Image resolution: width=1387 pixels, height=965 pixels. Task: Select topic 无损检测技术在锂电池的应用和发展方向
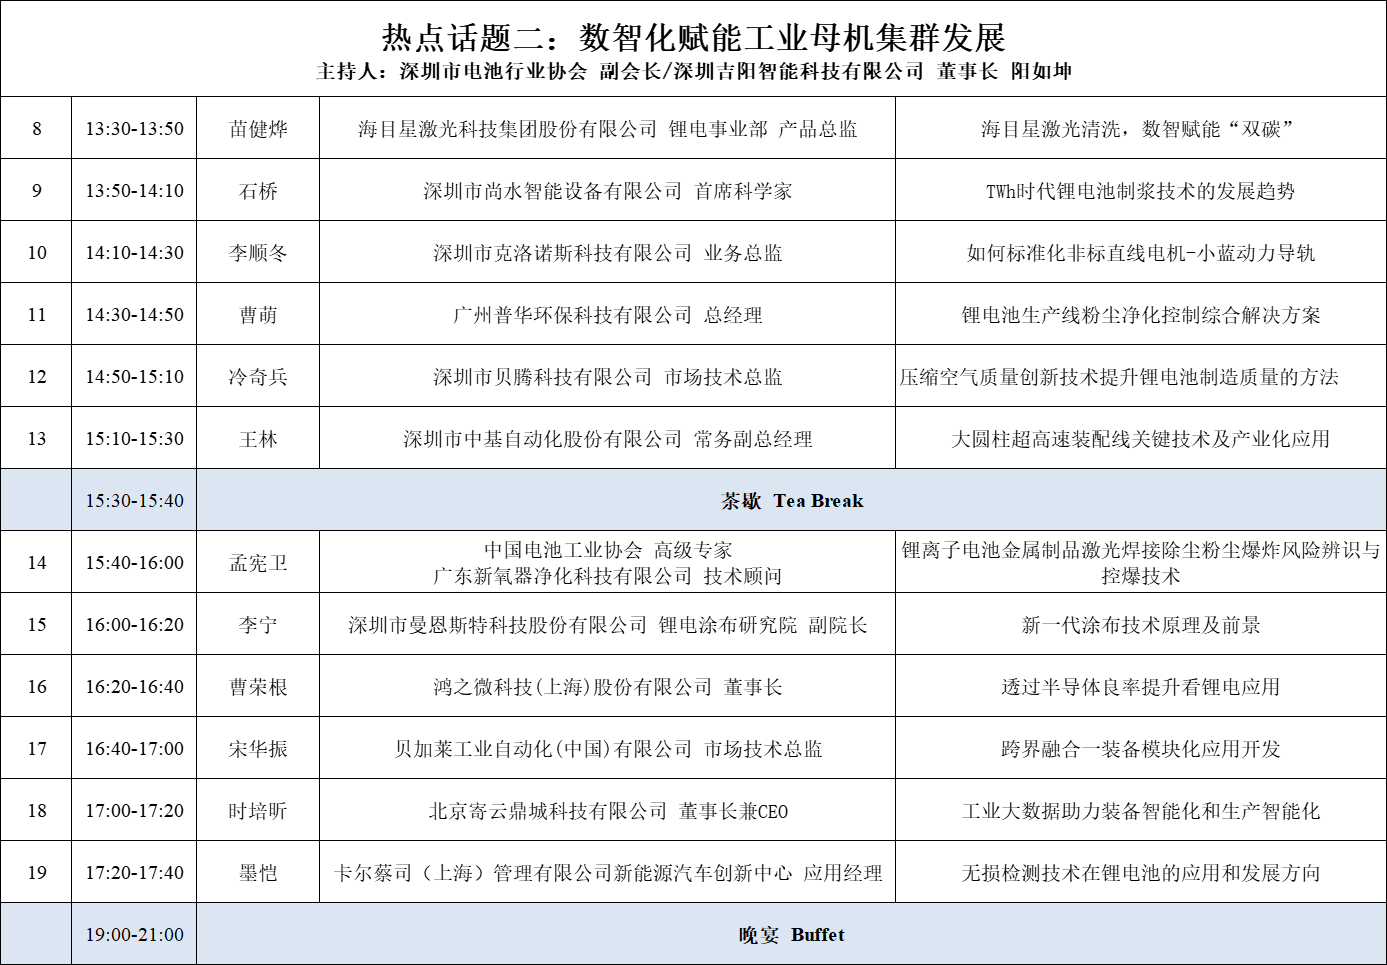pos(1141,872)
